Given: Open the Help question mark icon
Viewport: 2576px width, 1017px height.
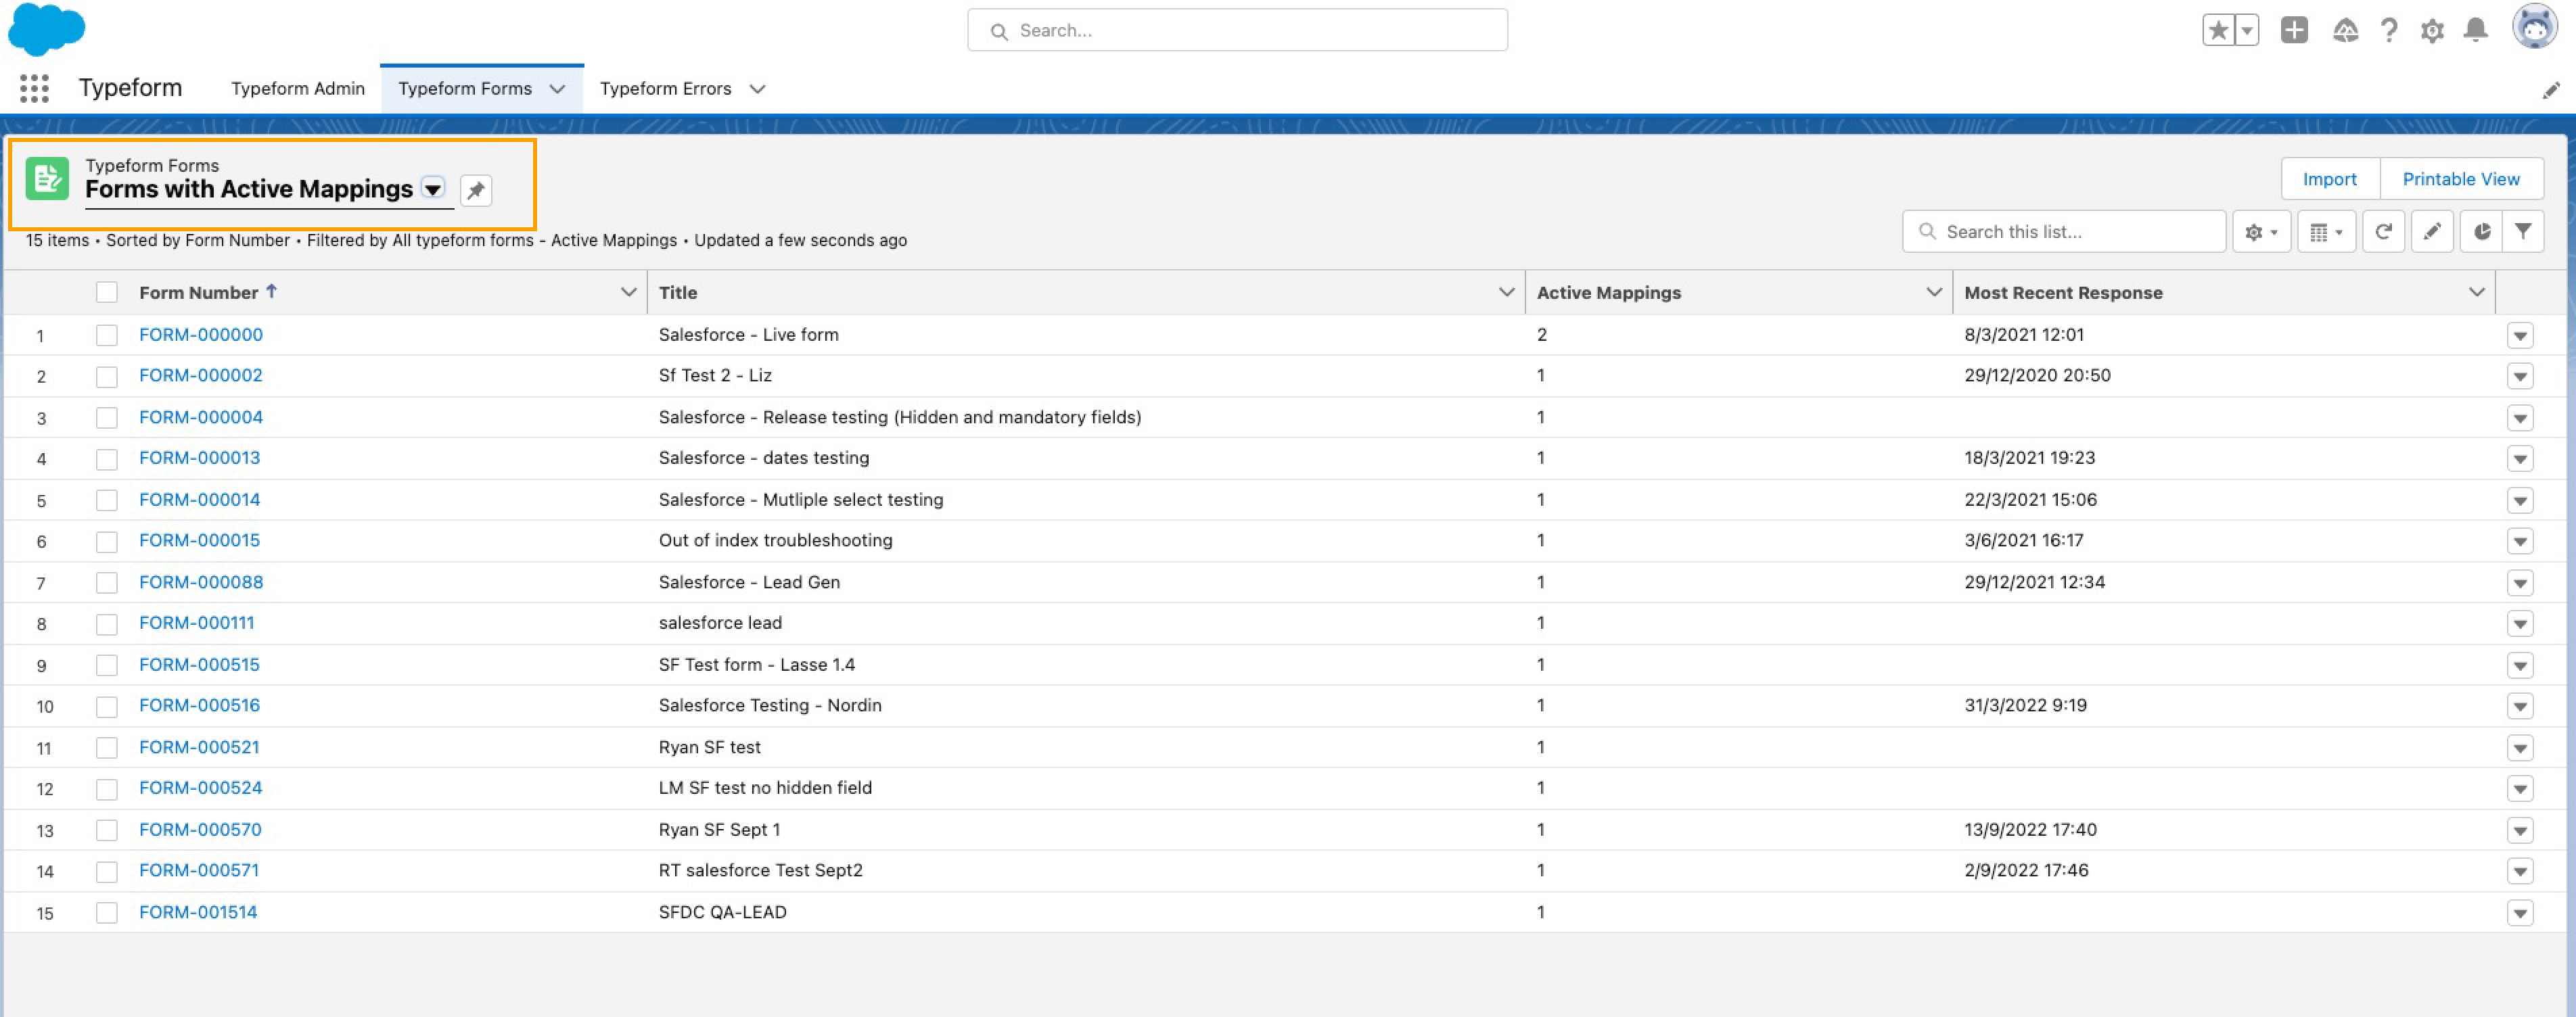Looking at the screenshot, I should (2389, 30).
